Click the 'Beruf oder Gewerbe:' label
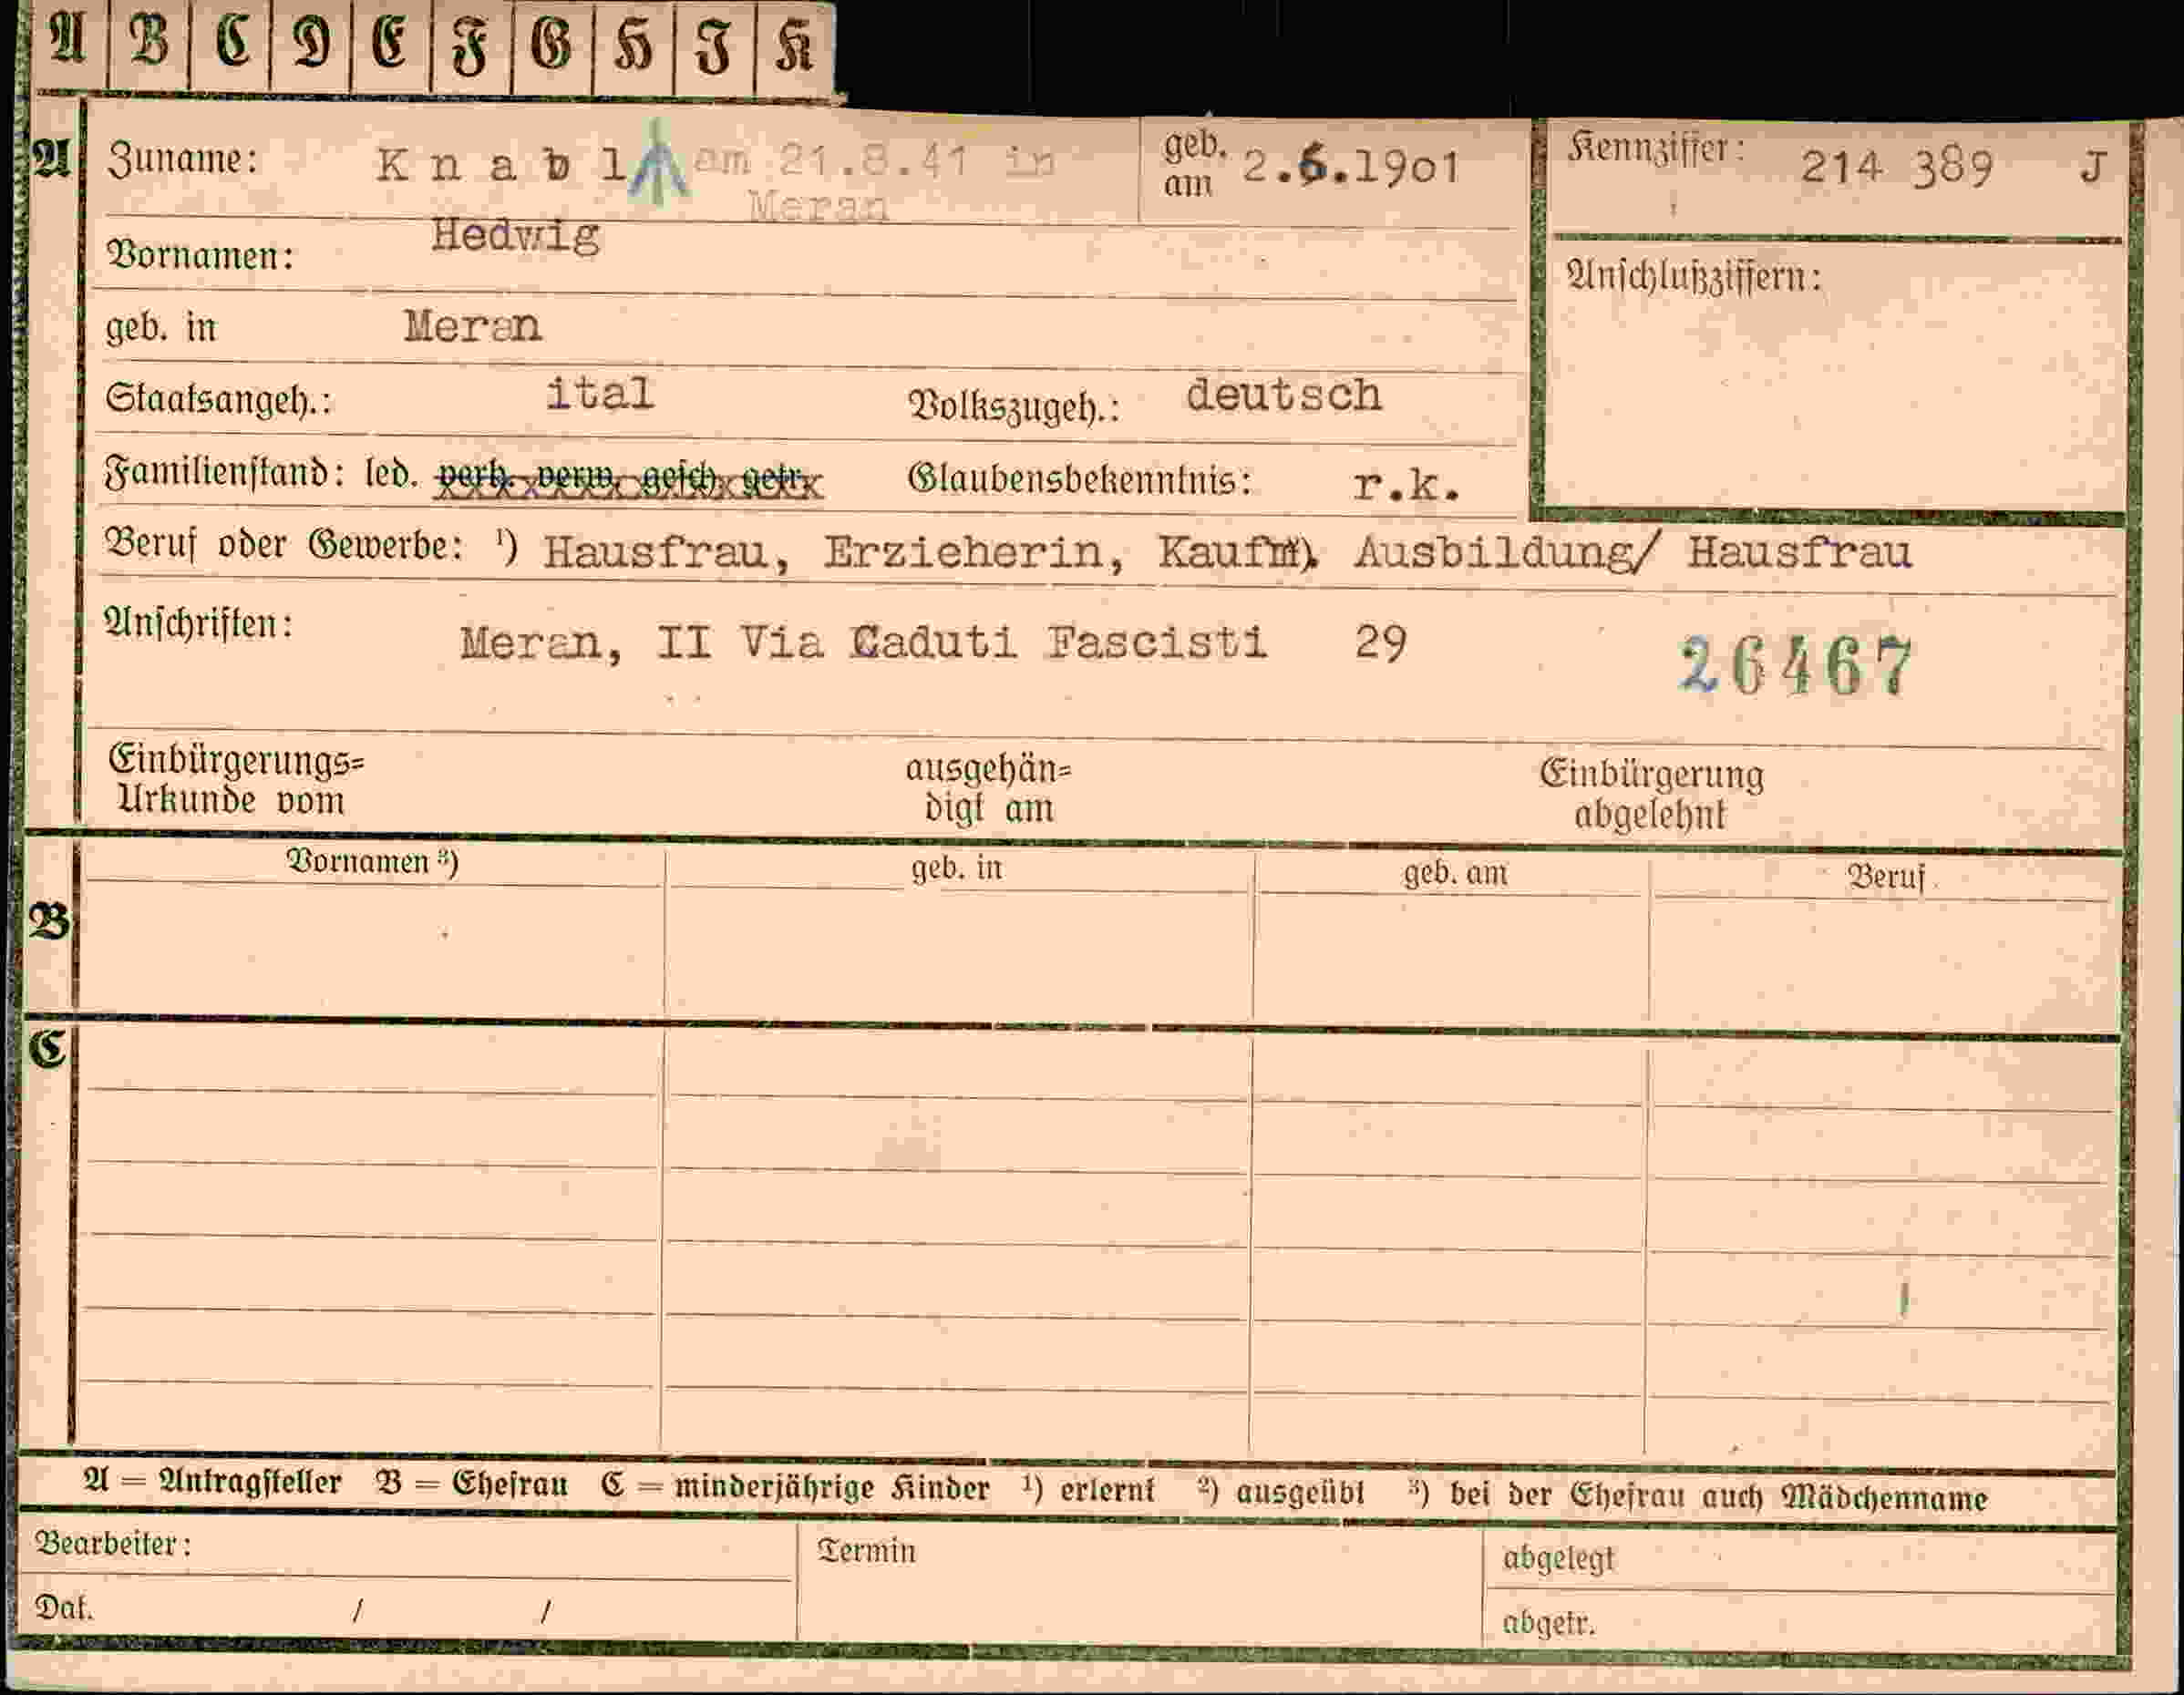 pyautogui.click(x=284, y=545)
